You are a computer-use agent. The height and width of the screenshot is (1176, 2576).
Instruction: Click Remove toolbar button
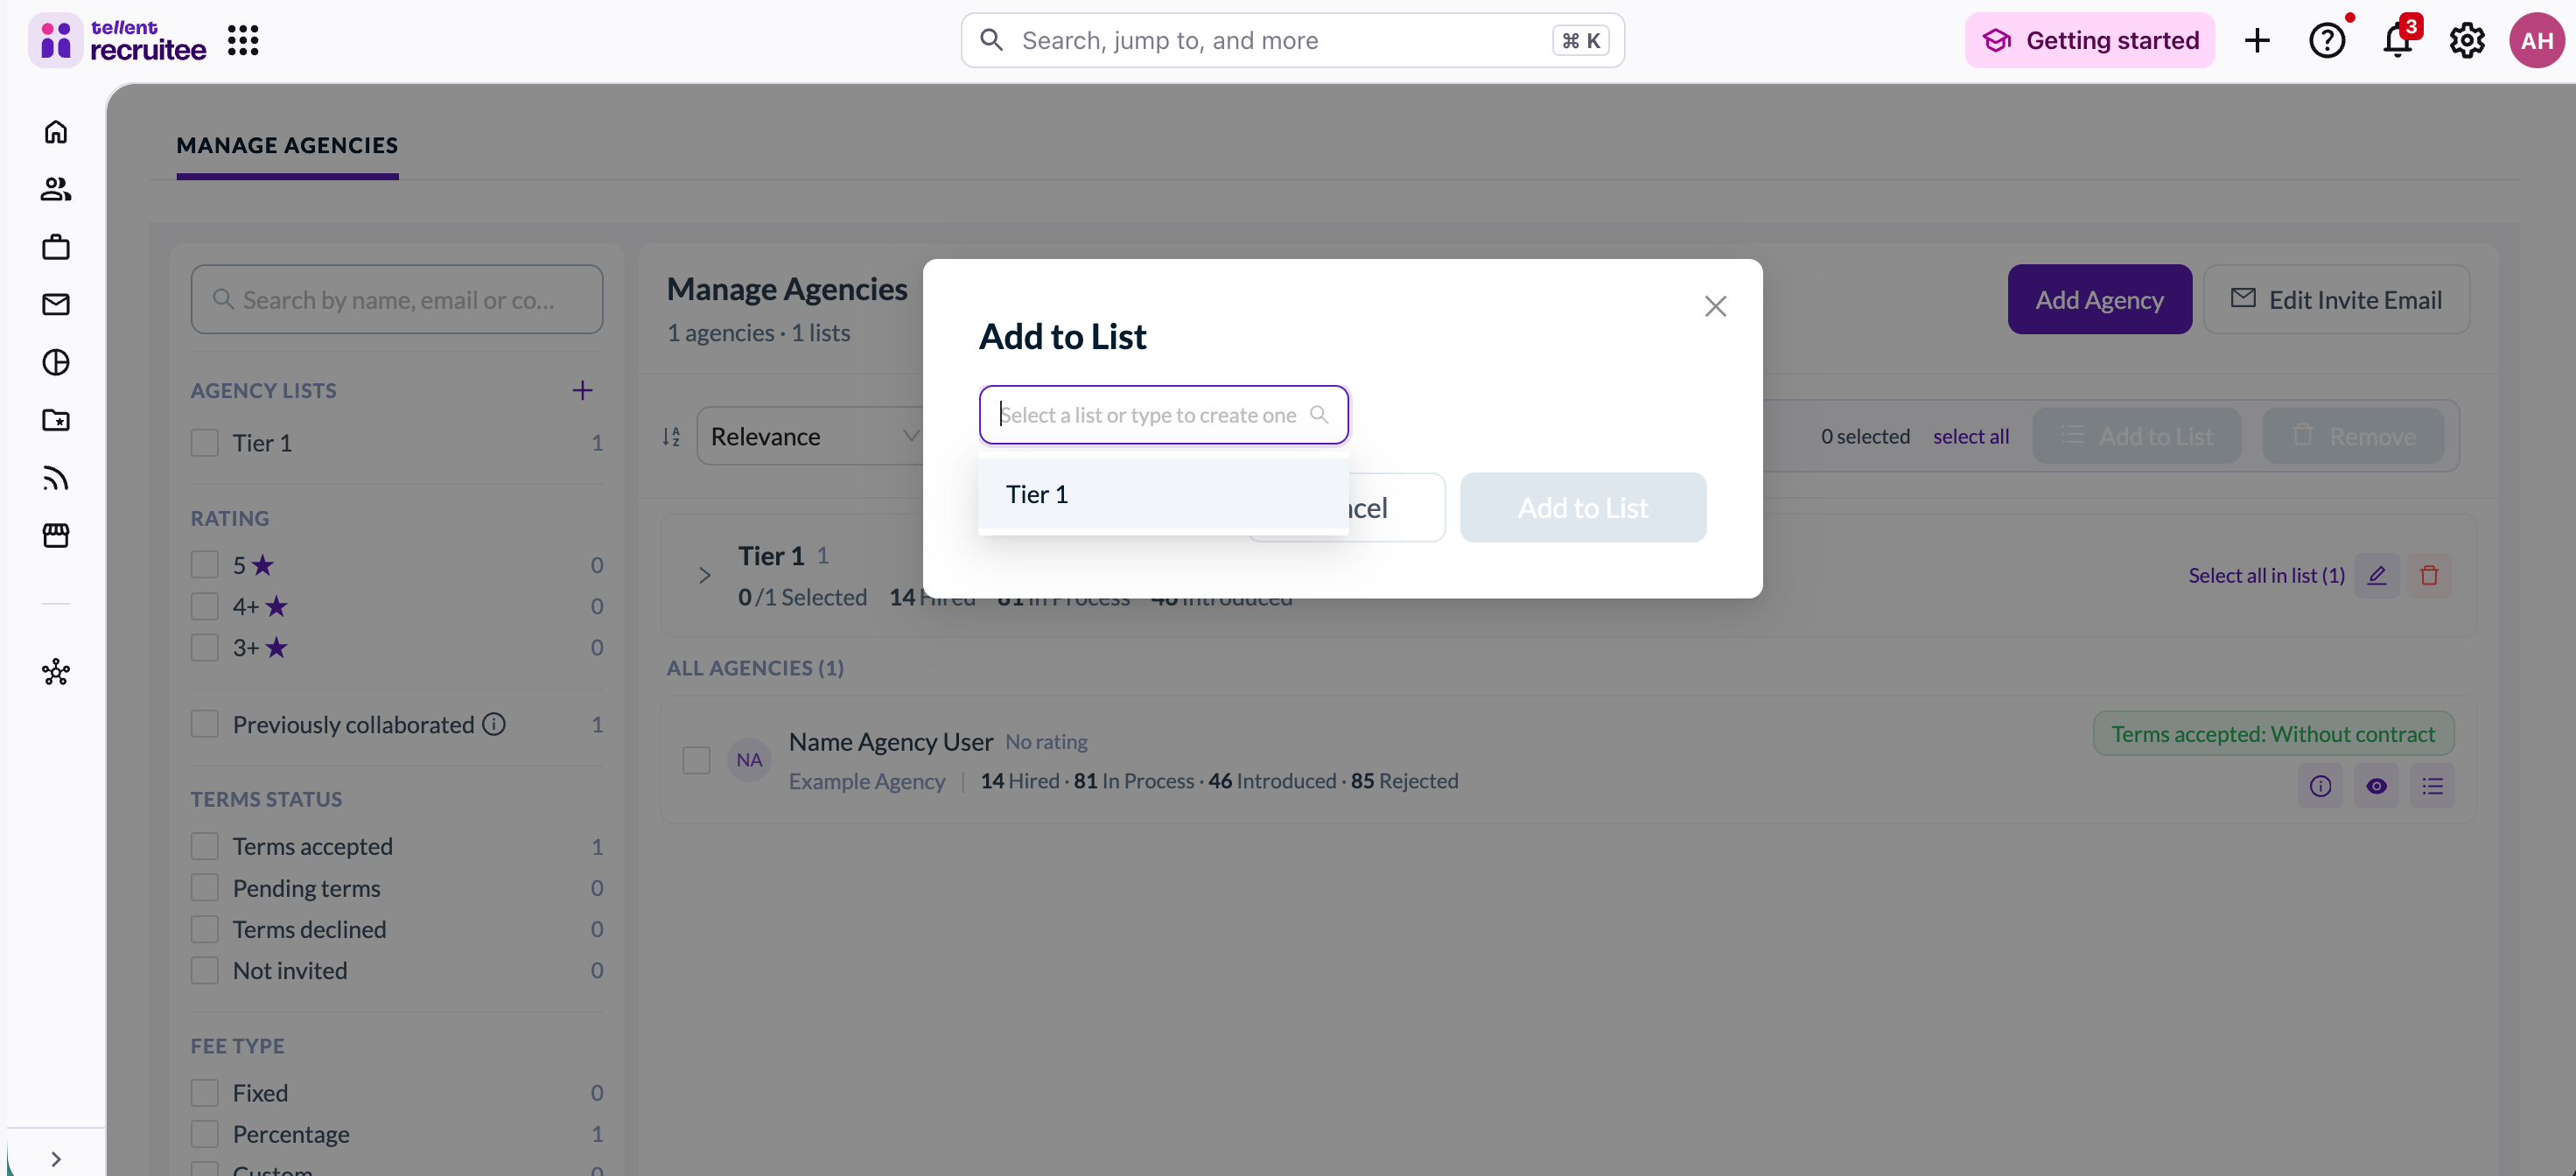click(x=2354, y=436)
